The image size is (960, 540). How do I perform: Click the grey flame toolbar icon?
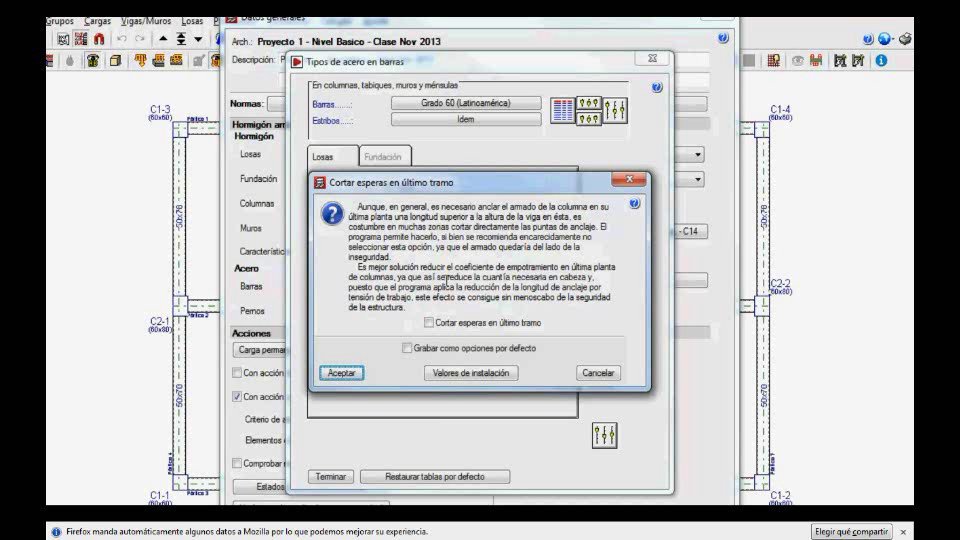pos(70,61)
